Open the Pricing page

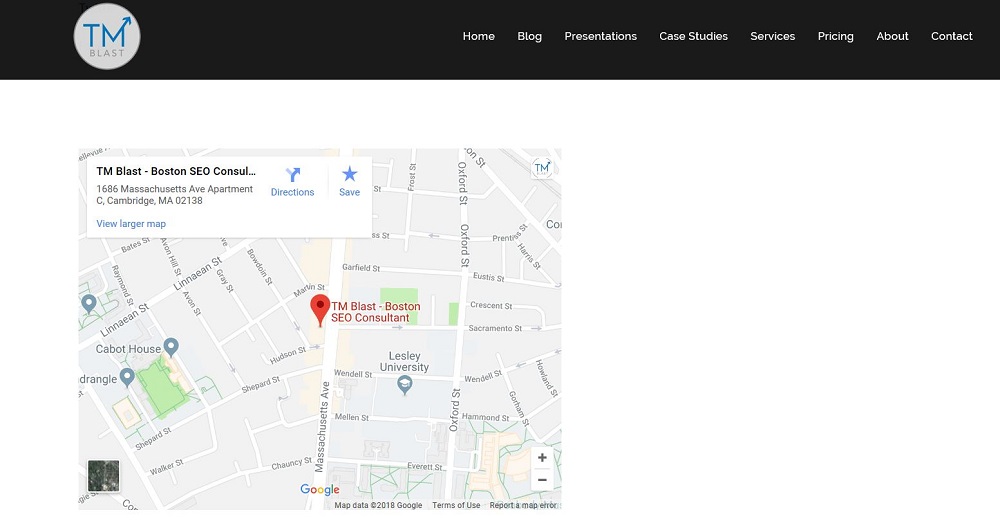coord(835,36)
